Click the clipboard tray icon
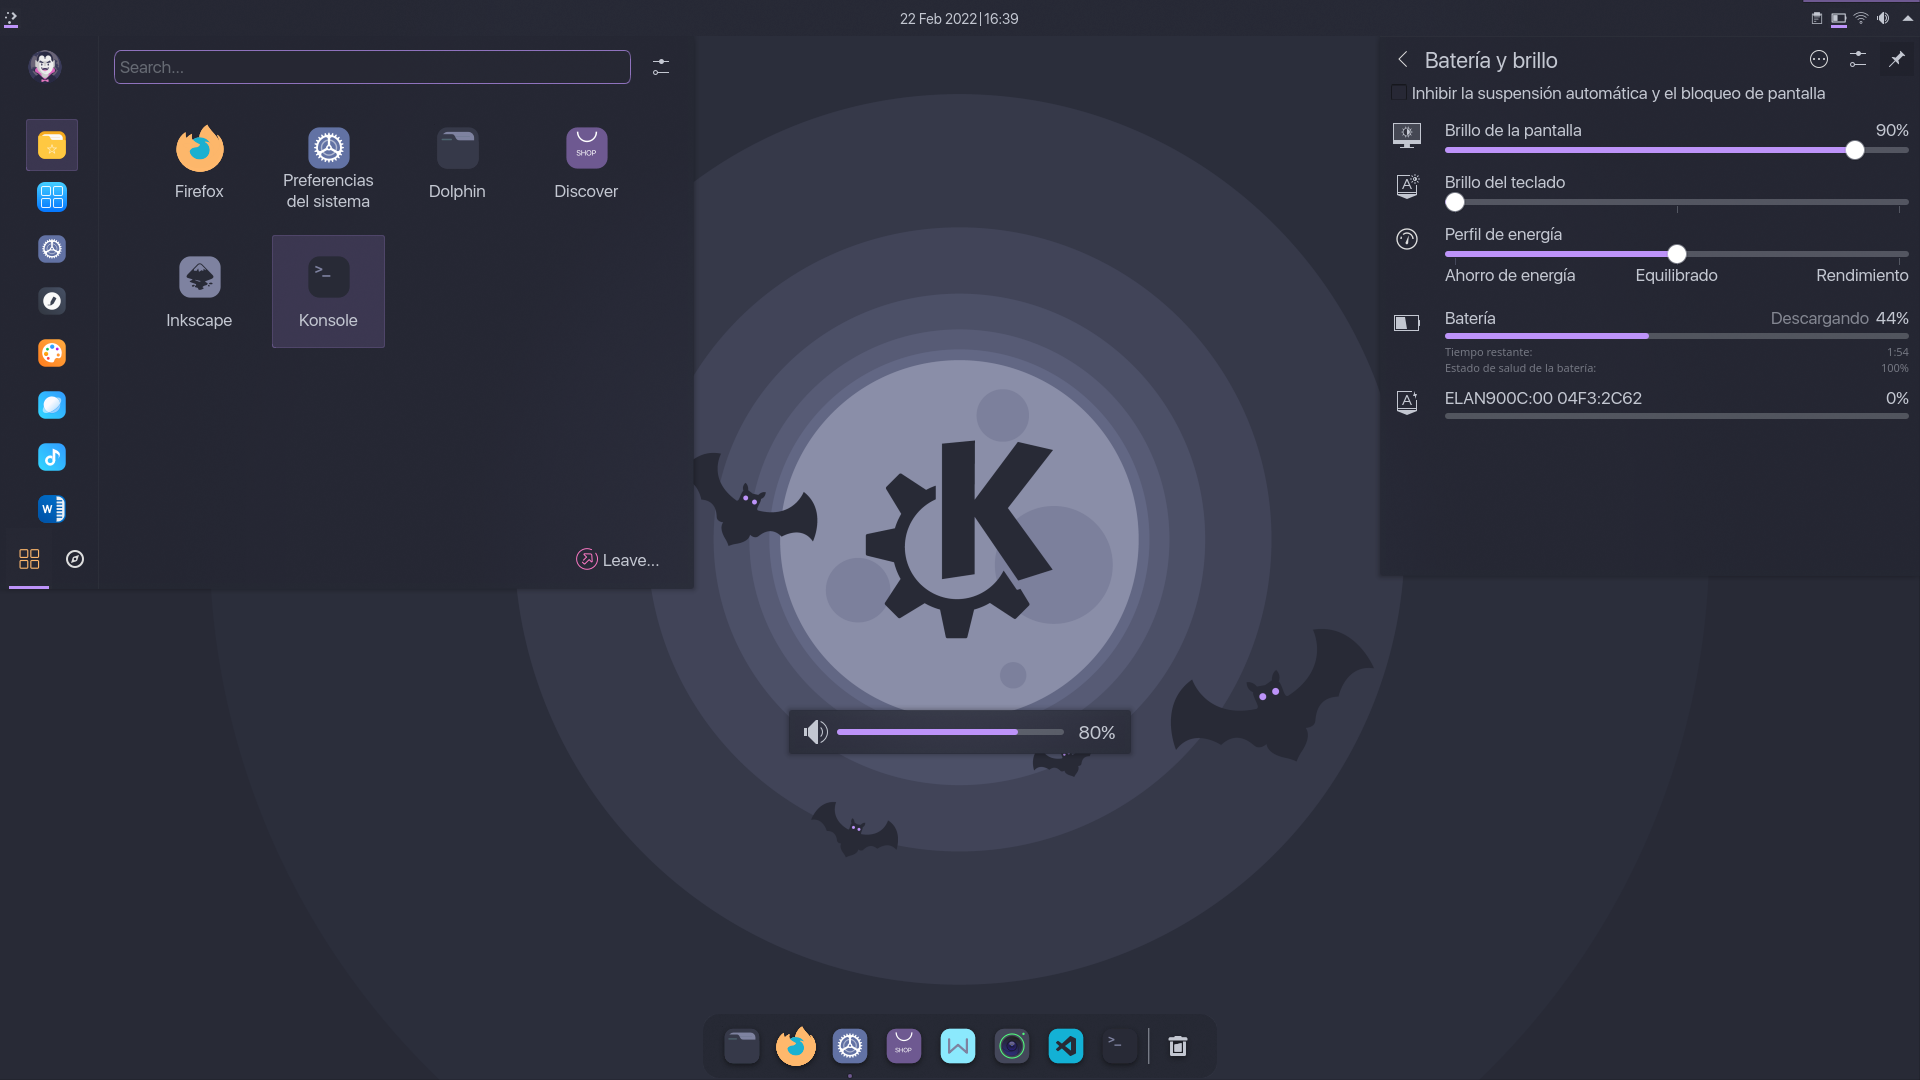The height and width of the screenshot is (1080, 1920). [1817, 18]
